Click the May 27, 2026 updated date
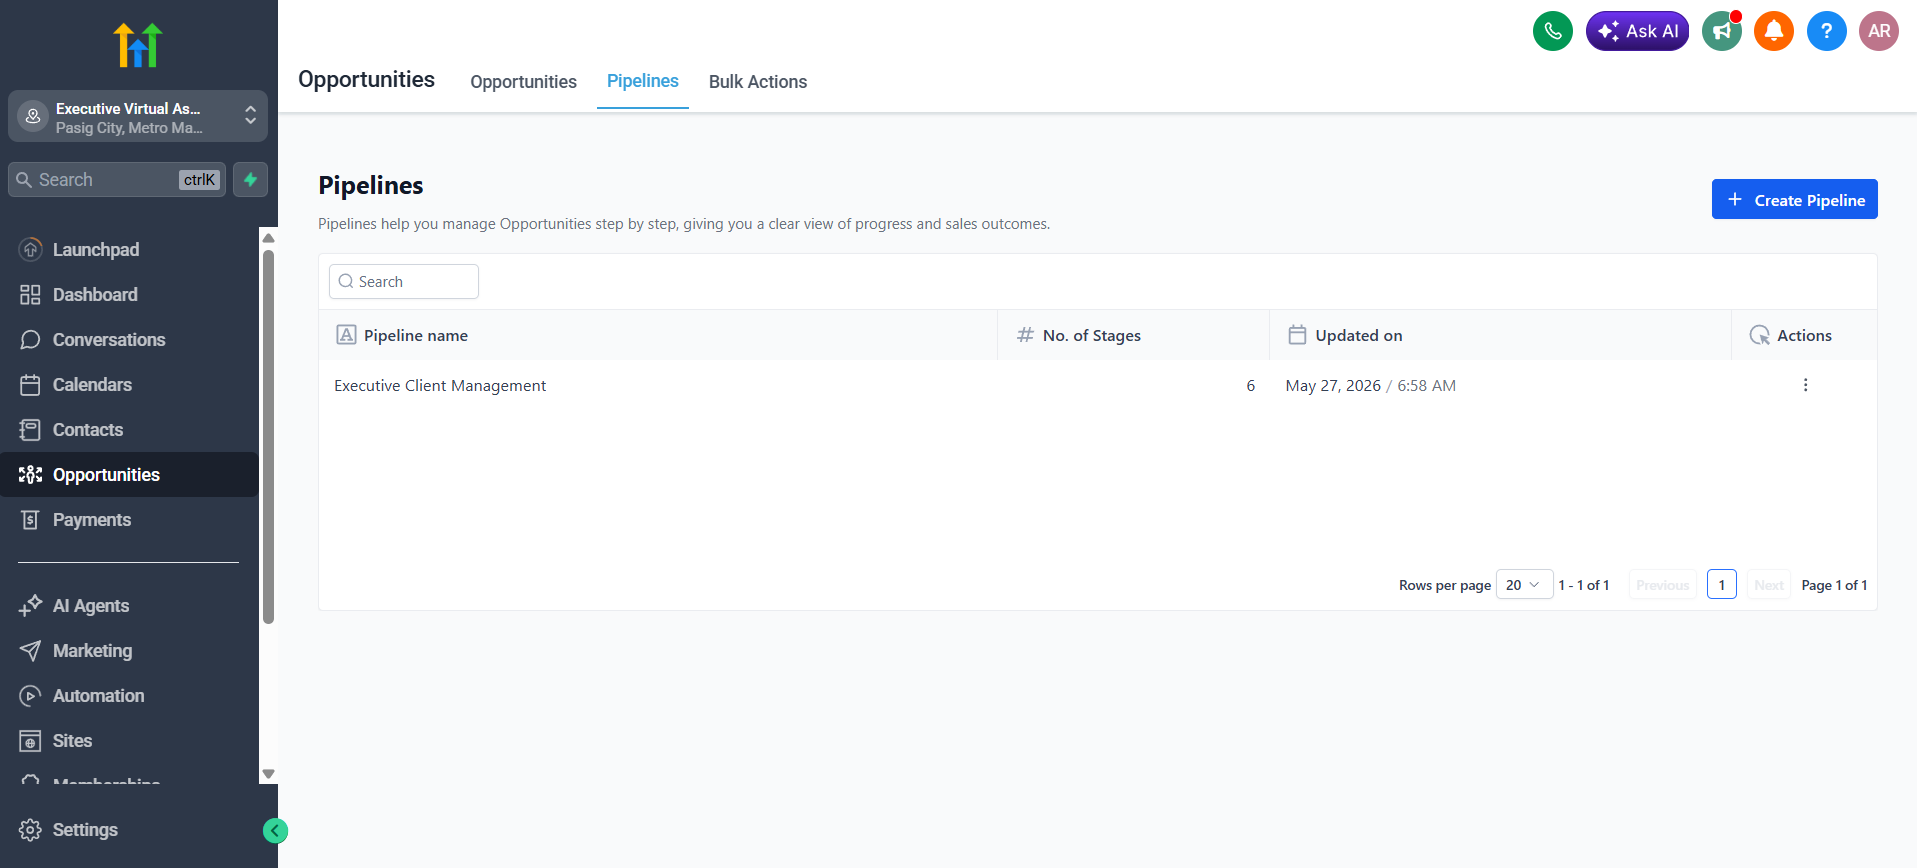Image resolution: width=1917 pixels, height=868 pixels. pyautogui.click(x=1333, y=385)
